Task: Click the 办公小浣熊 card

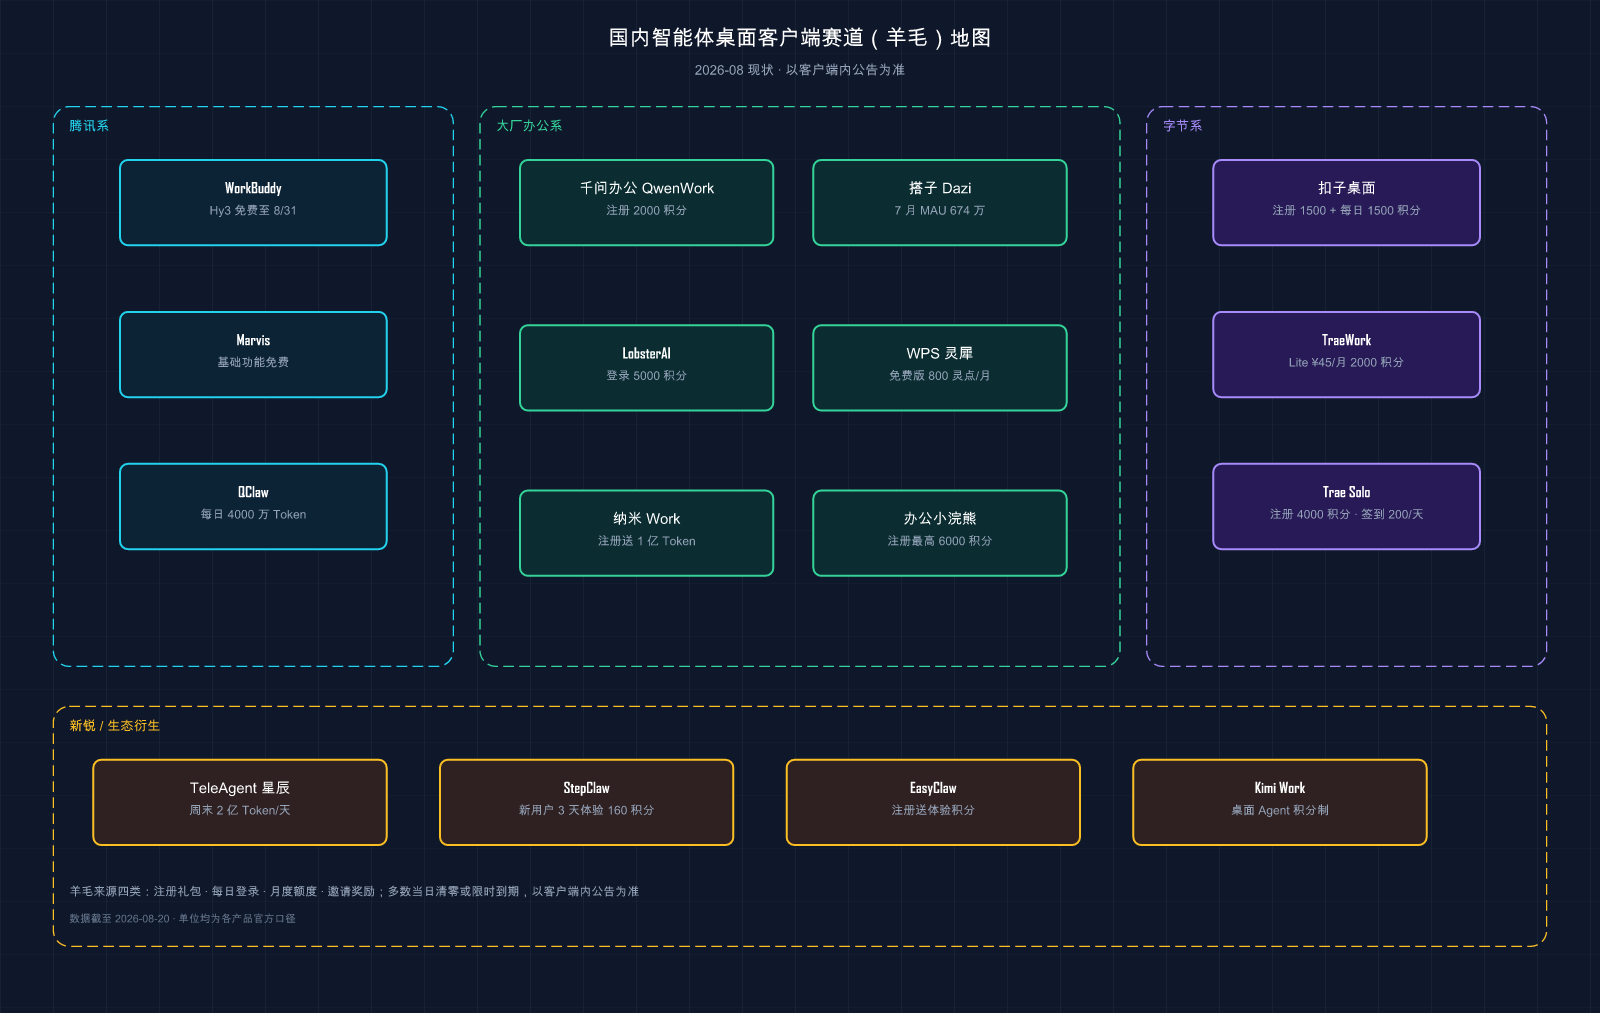Action: 940,533
